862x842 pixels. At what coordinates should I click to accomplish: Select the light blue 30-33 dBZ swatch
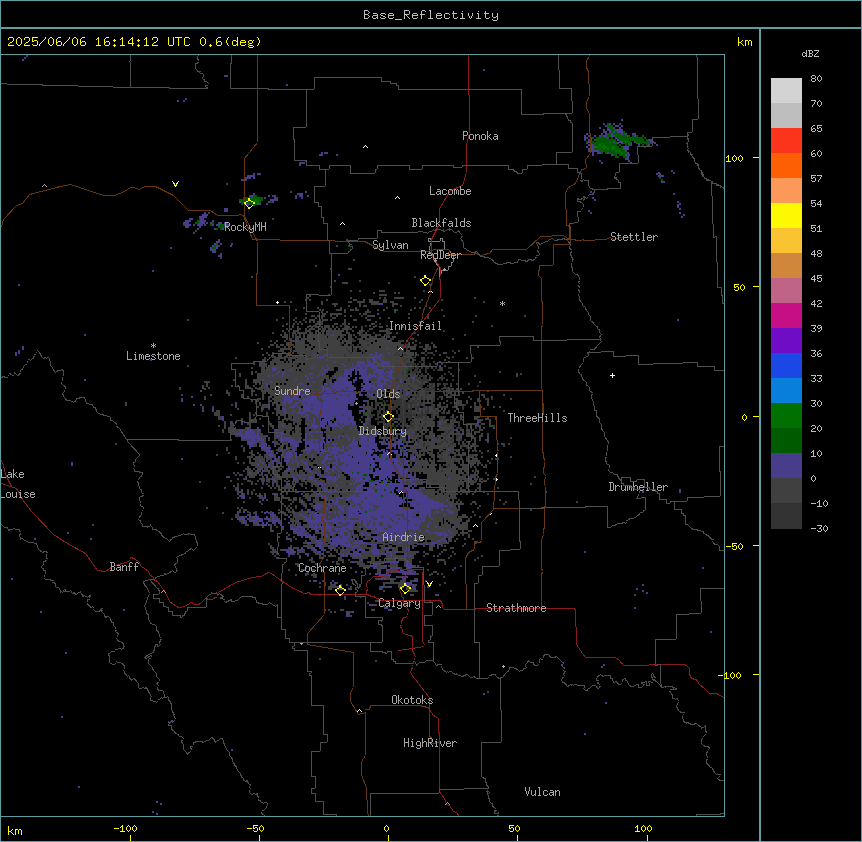click(x=786, y=391)
